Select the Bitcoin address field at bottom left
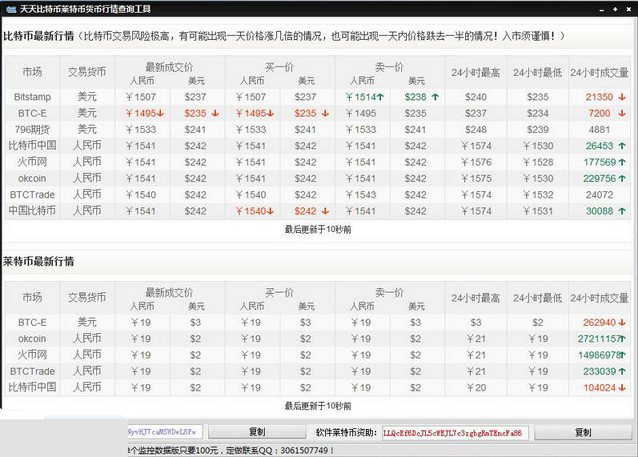 (165, 432)
